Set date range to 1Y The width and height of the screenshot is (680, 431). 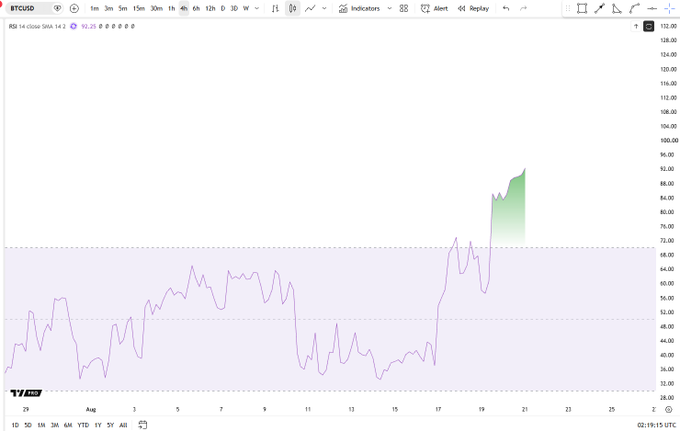[x=98, y=425]
